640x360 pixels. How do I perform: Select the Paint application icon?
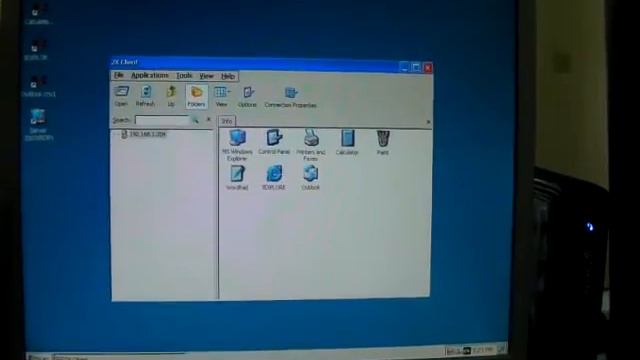coord(382,142)
